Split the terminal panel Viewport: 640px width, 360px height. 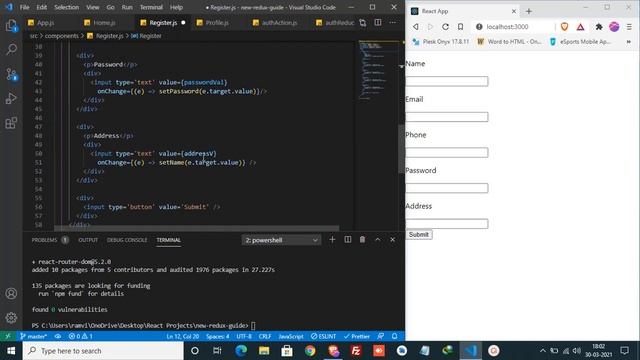click(x=348, y=240)
